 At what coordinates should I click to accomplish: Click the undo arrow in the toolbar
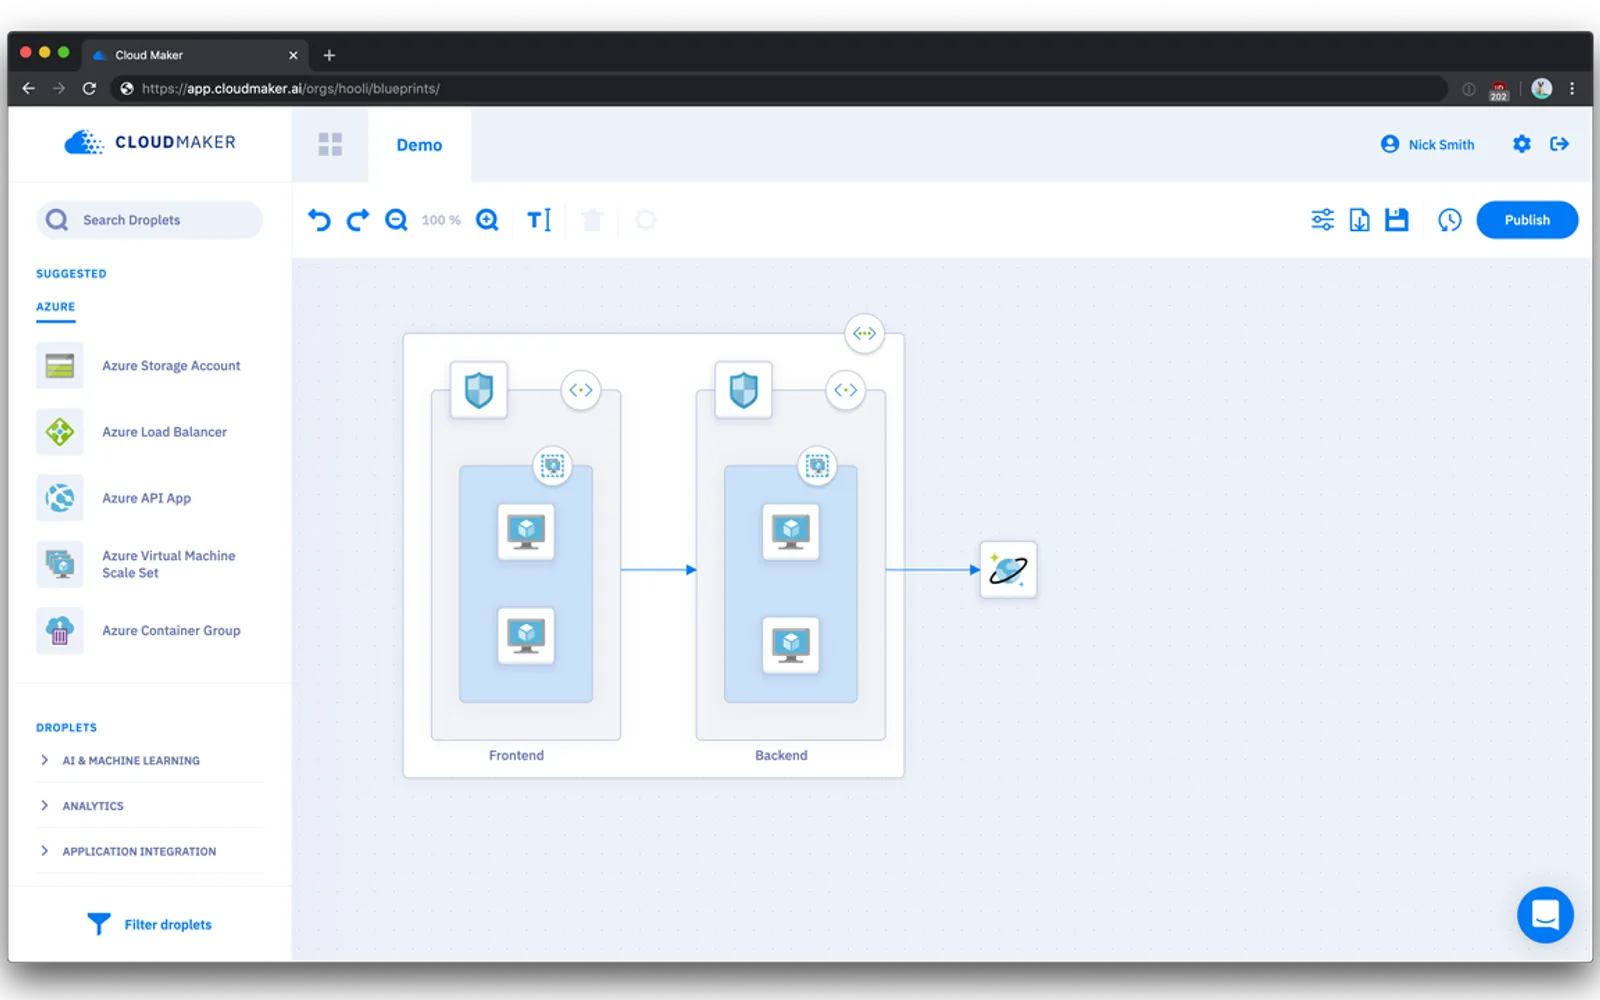click(x=319, y=220)
